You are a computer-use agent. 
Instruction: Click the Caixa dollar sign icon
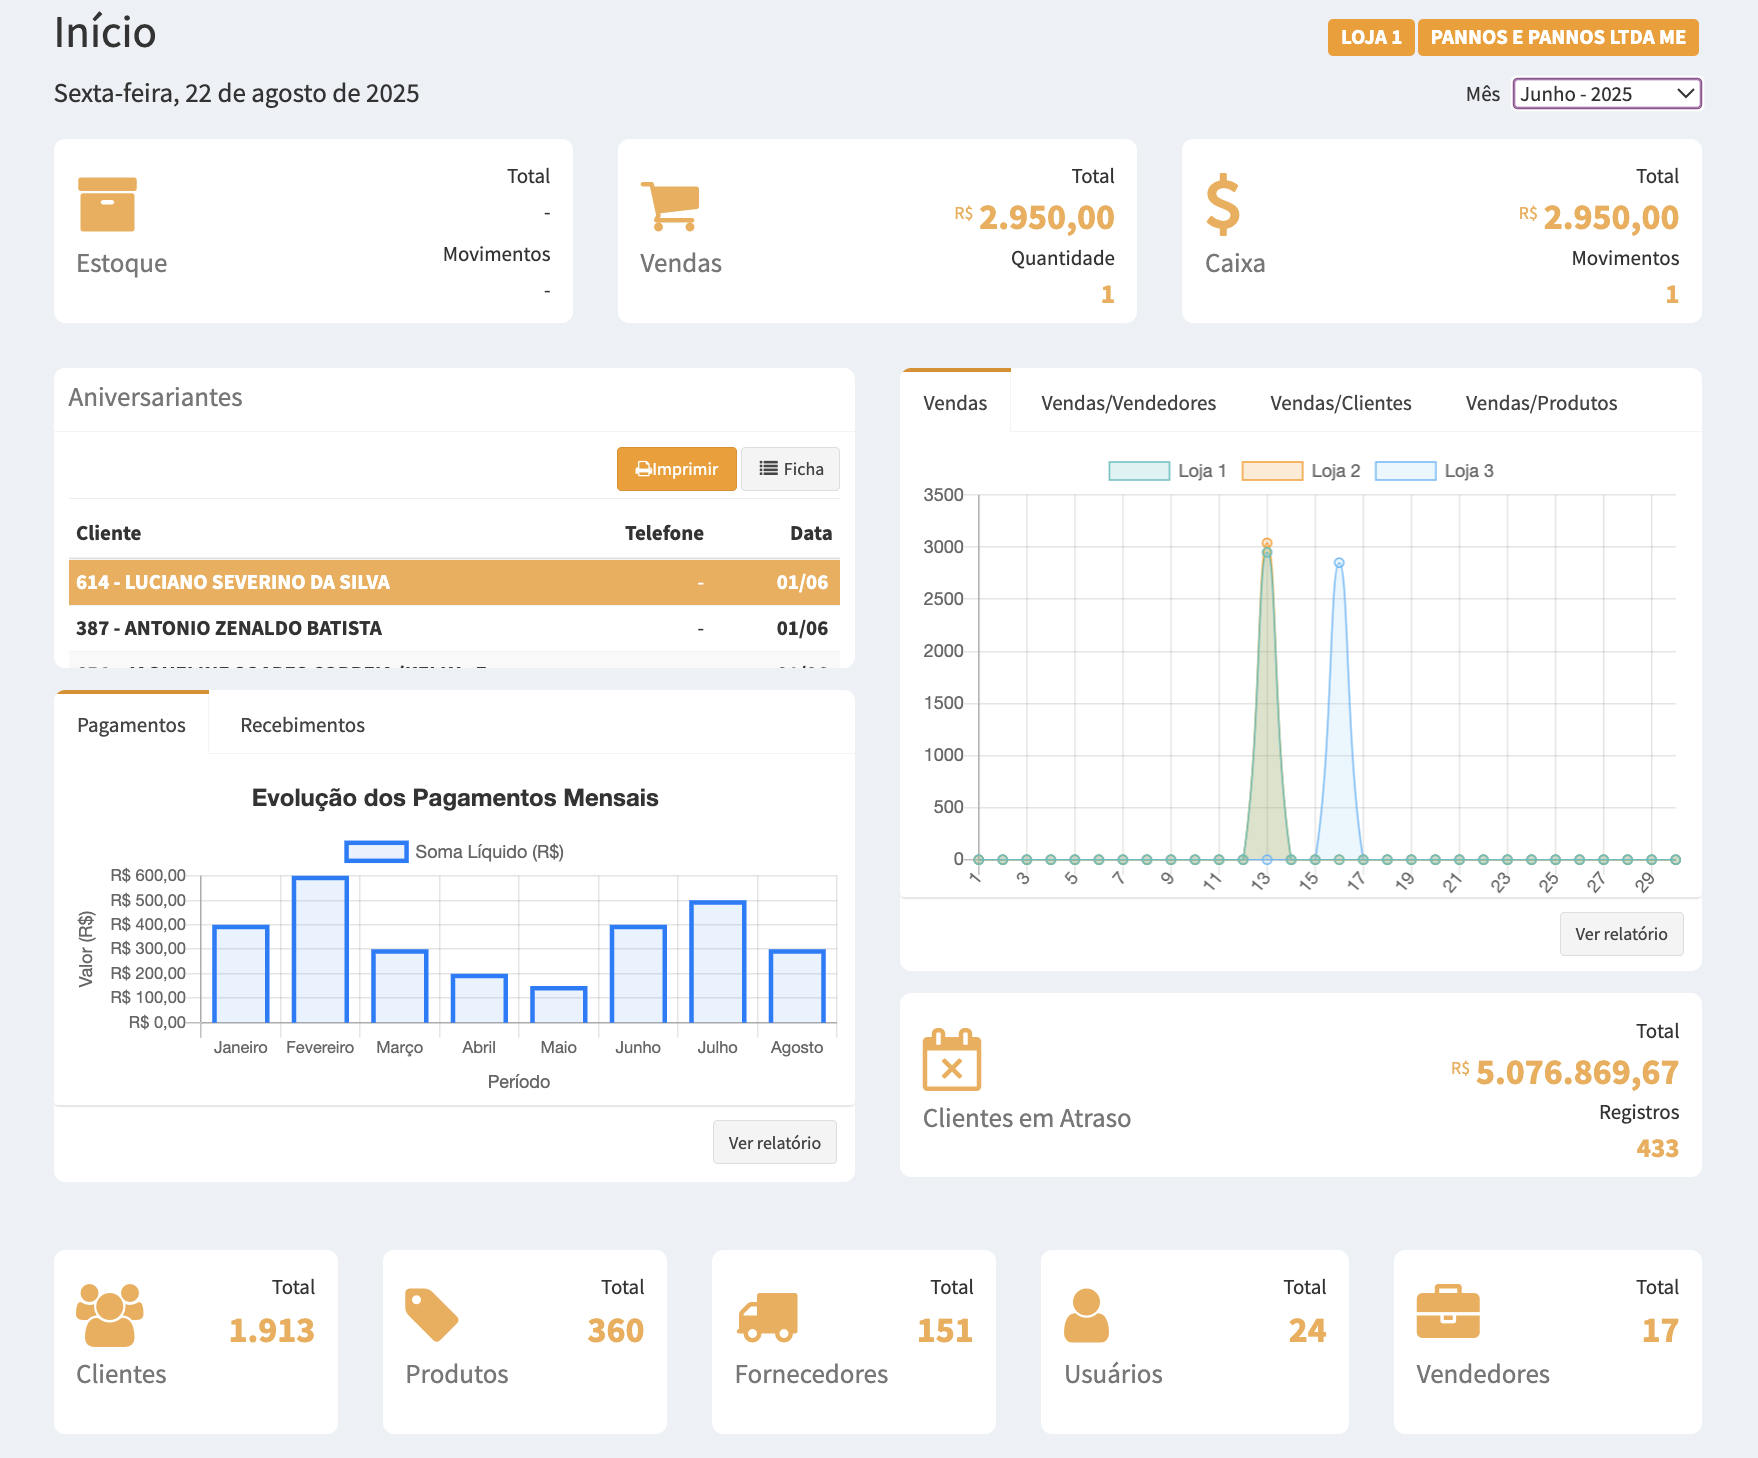click(x=1222, y=205)
